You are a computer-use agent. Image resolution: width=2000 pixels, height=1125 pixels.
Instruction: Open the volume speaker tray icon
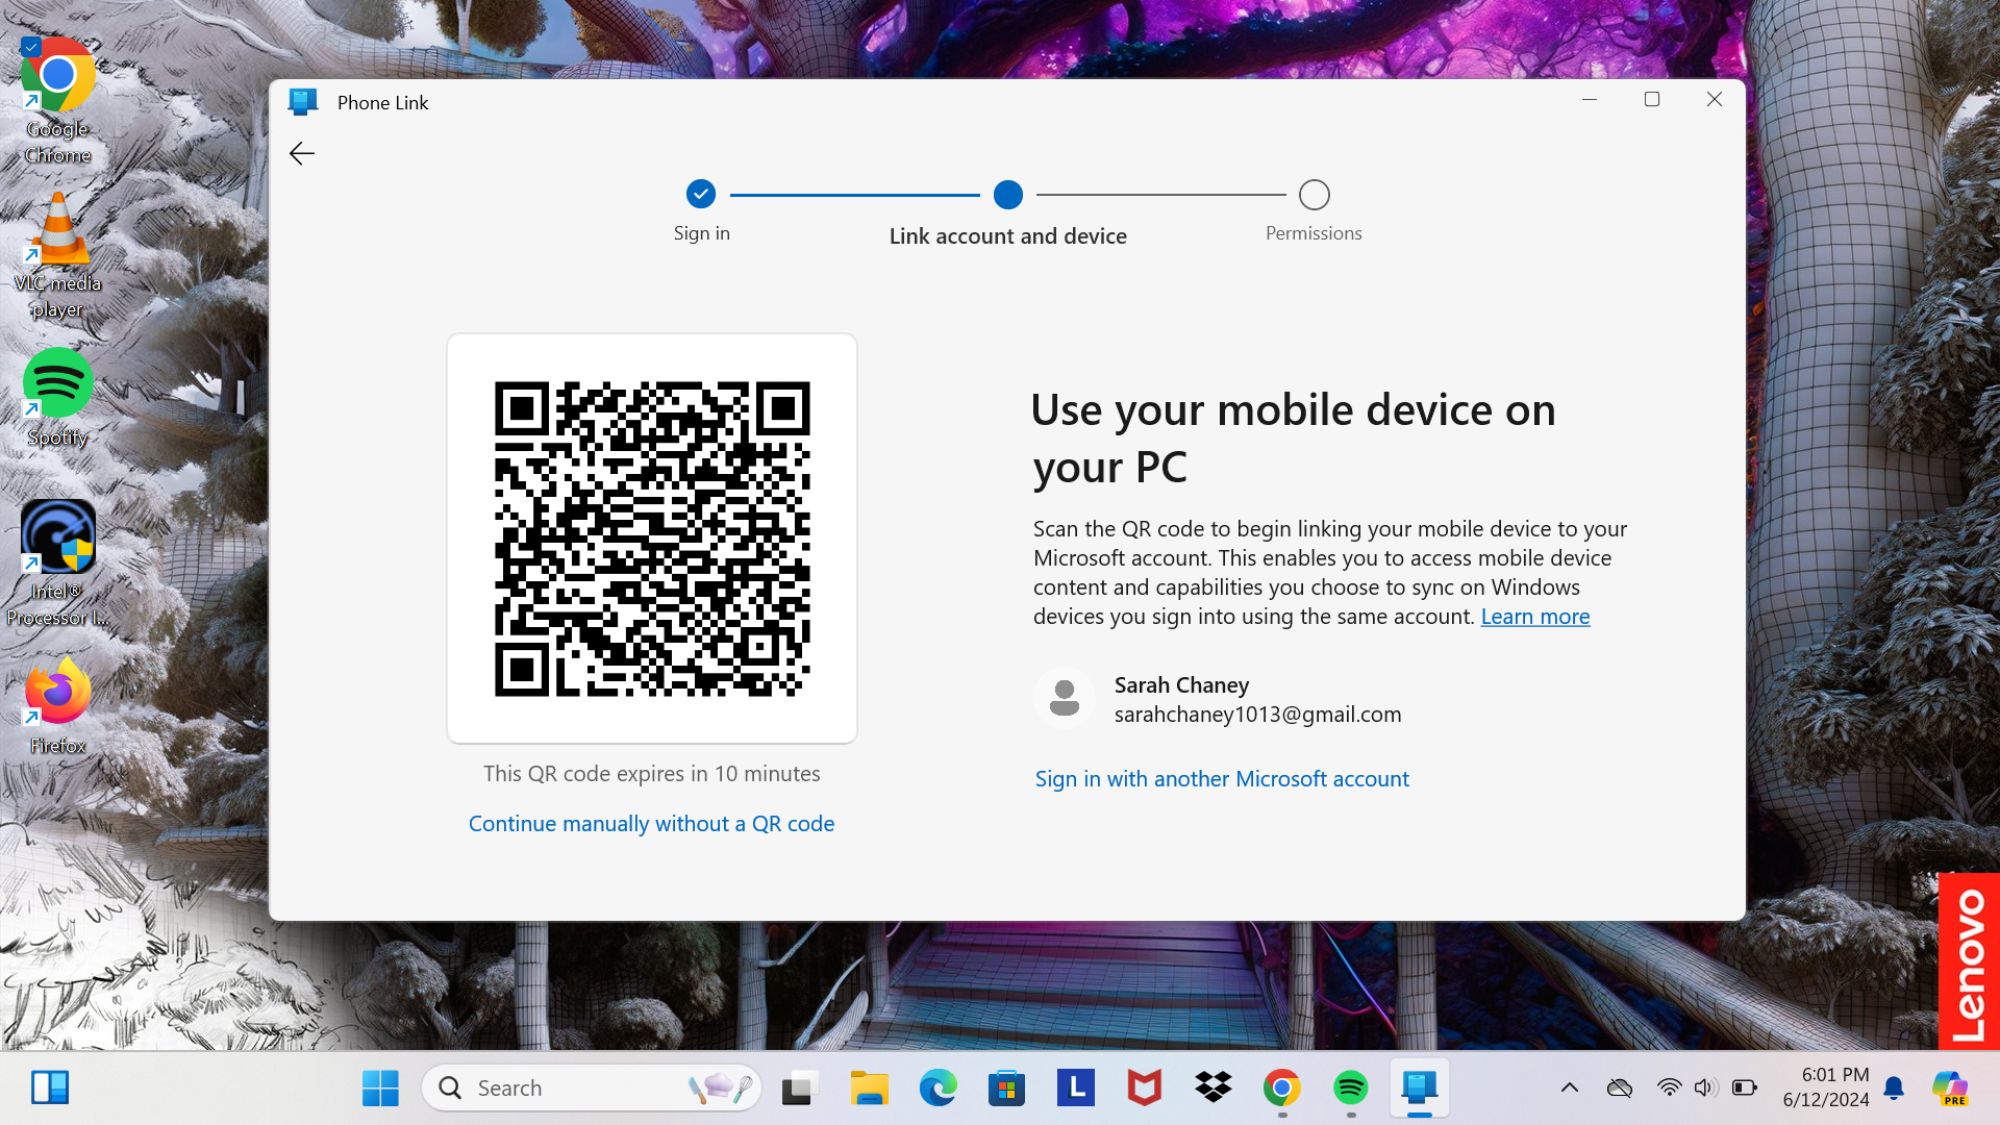click(x=1706, y=1088)
